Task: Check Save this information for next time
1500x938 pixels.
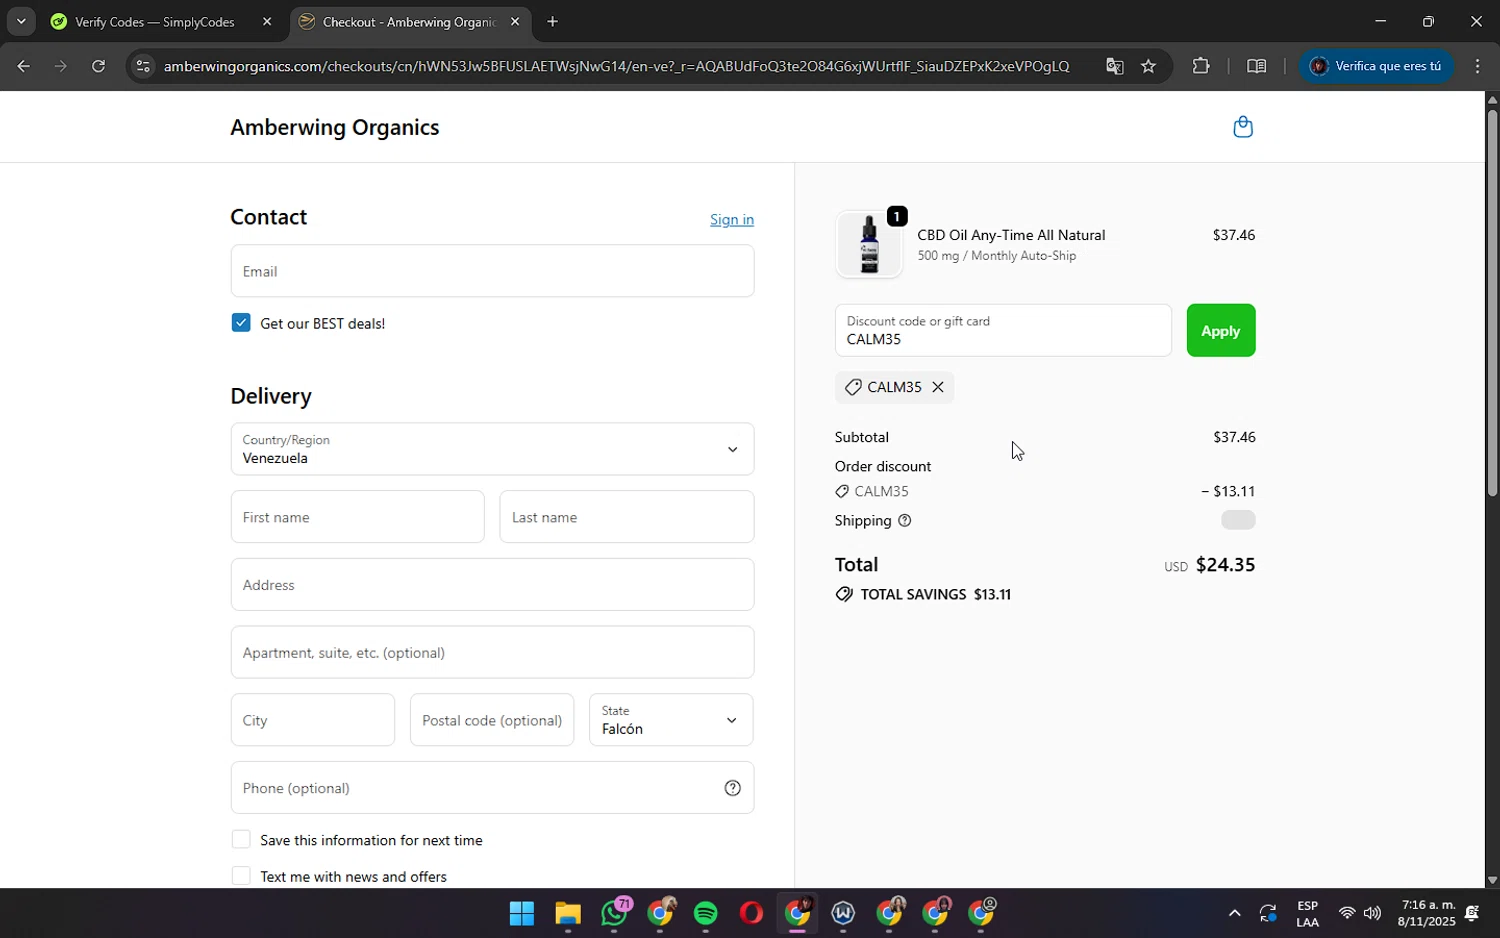Action: pos(241,840)
